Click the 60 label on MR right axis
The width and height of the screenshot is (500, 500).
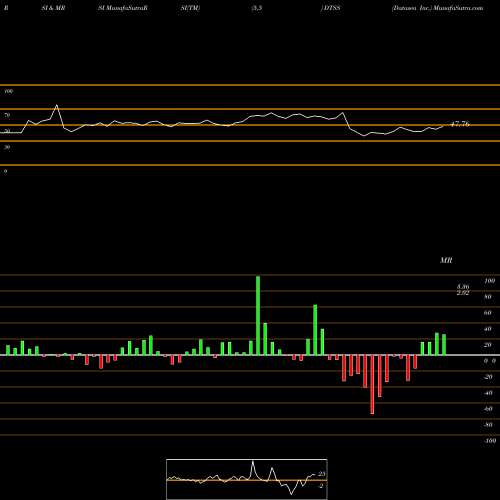click(x=488, y=313)
